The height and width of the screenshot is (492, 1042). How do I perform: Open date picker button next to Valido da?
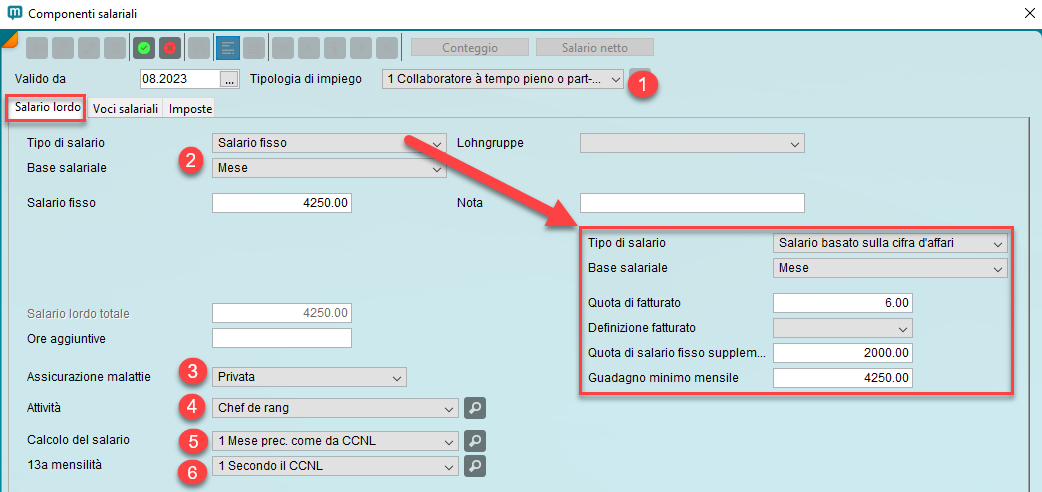pos(230,79)
